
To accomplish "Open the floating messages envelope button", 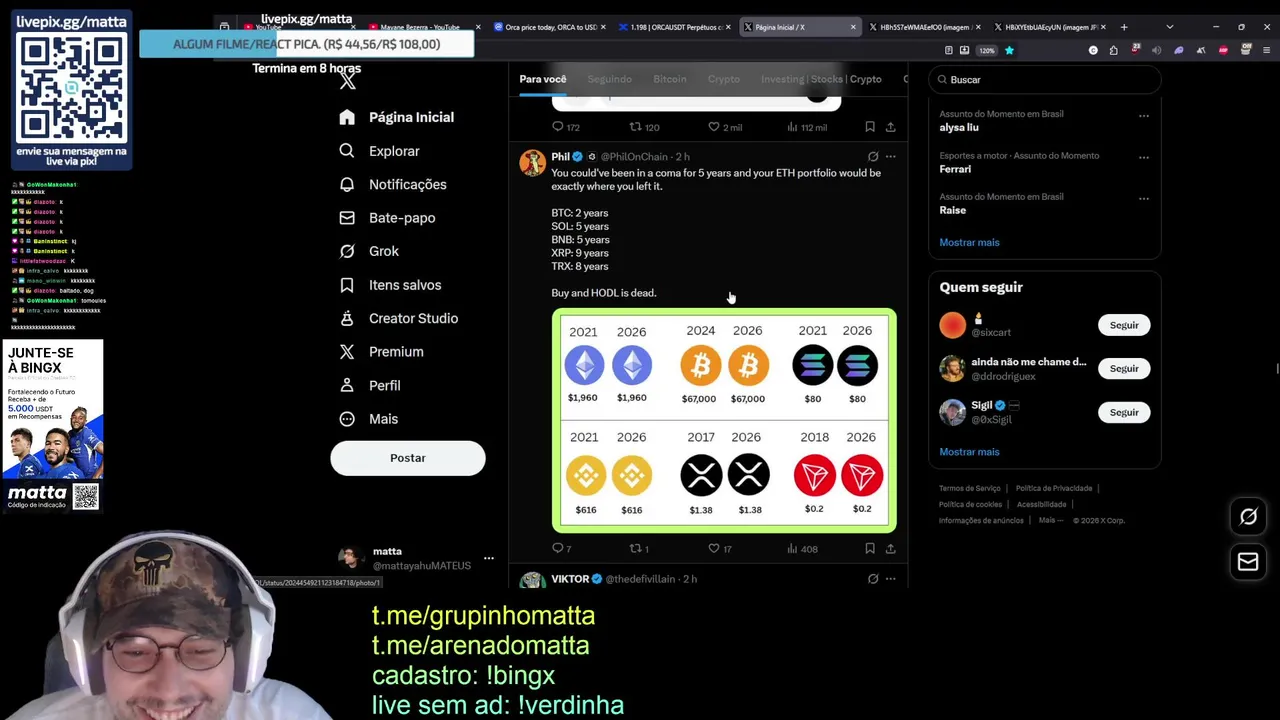I will click(1248, 563).
